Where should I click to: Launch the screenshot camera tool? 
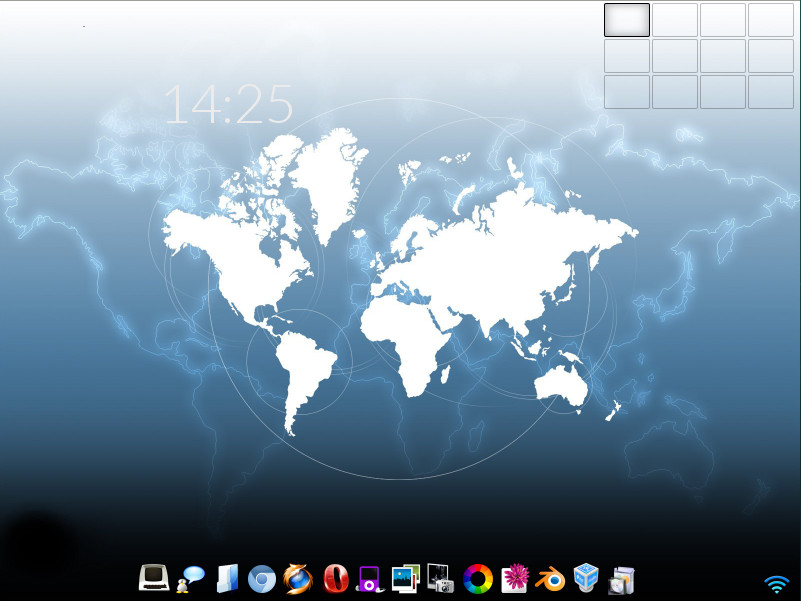tap(441, 578)
